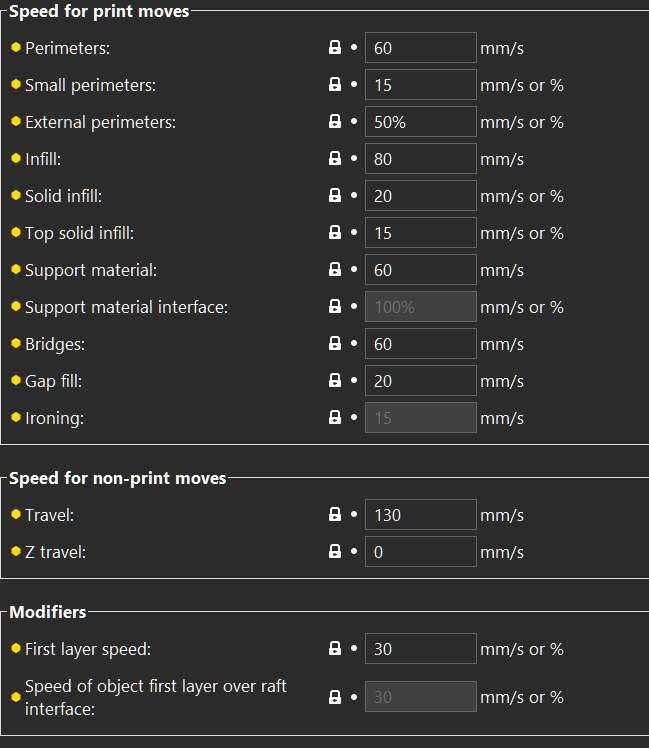Click the 'Speed for print moves' group heading
The height and width of the screenshot is (748, 649).
pyautogui.click(x=99, y=11)
